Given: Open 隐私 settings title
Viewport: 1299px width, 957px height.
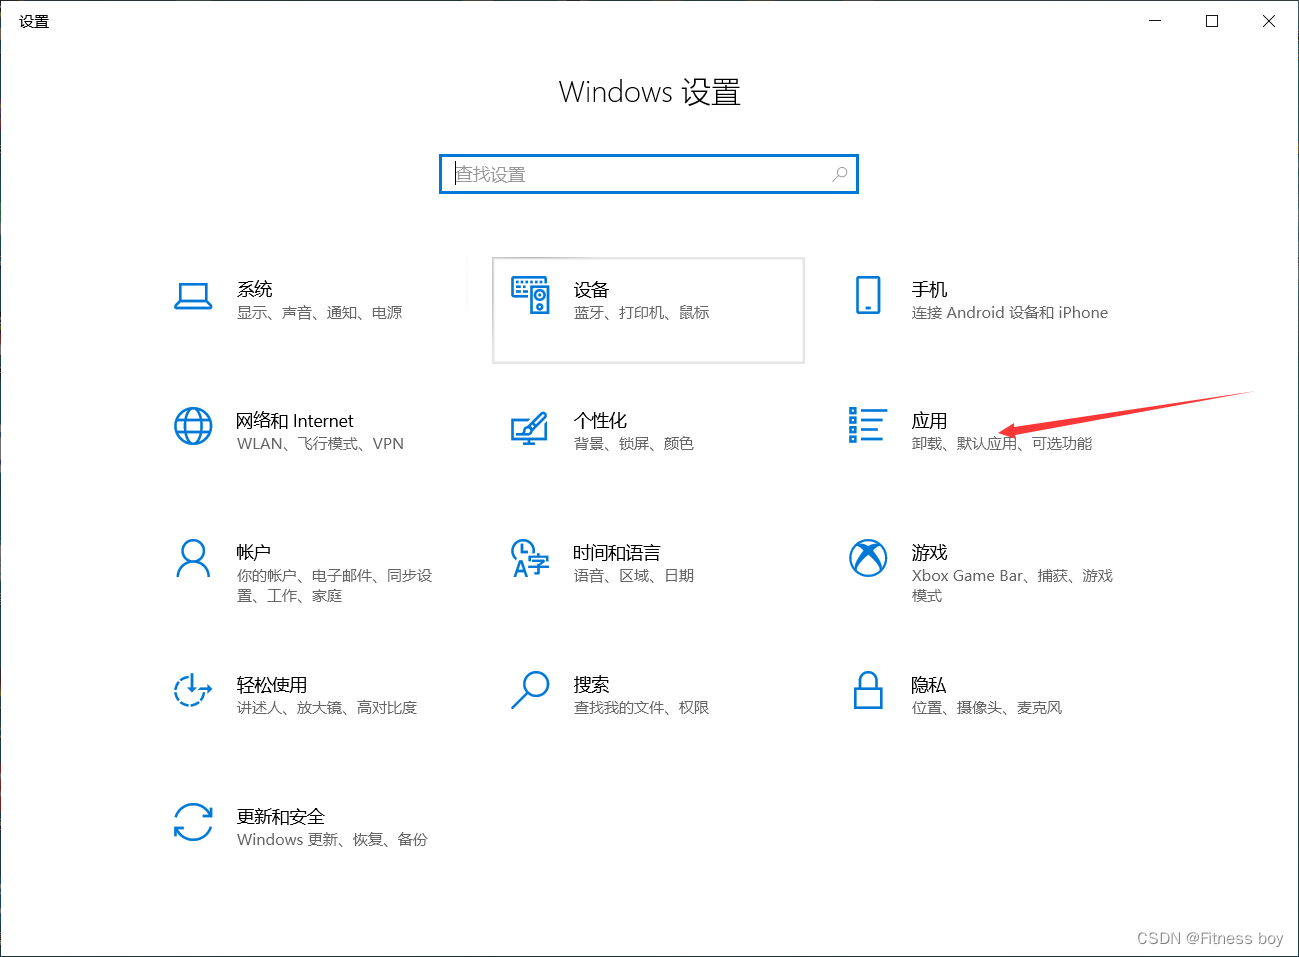Looking at the screenshot, I should pyautogui.click(x=928, y=684).
